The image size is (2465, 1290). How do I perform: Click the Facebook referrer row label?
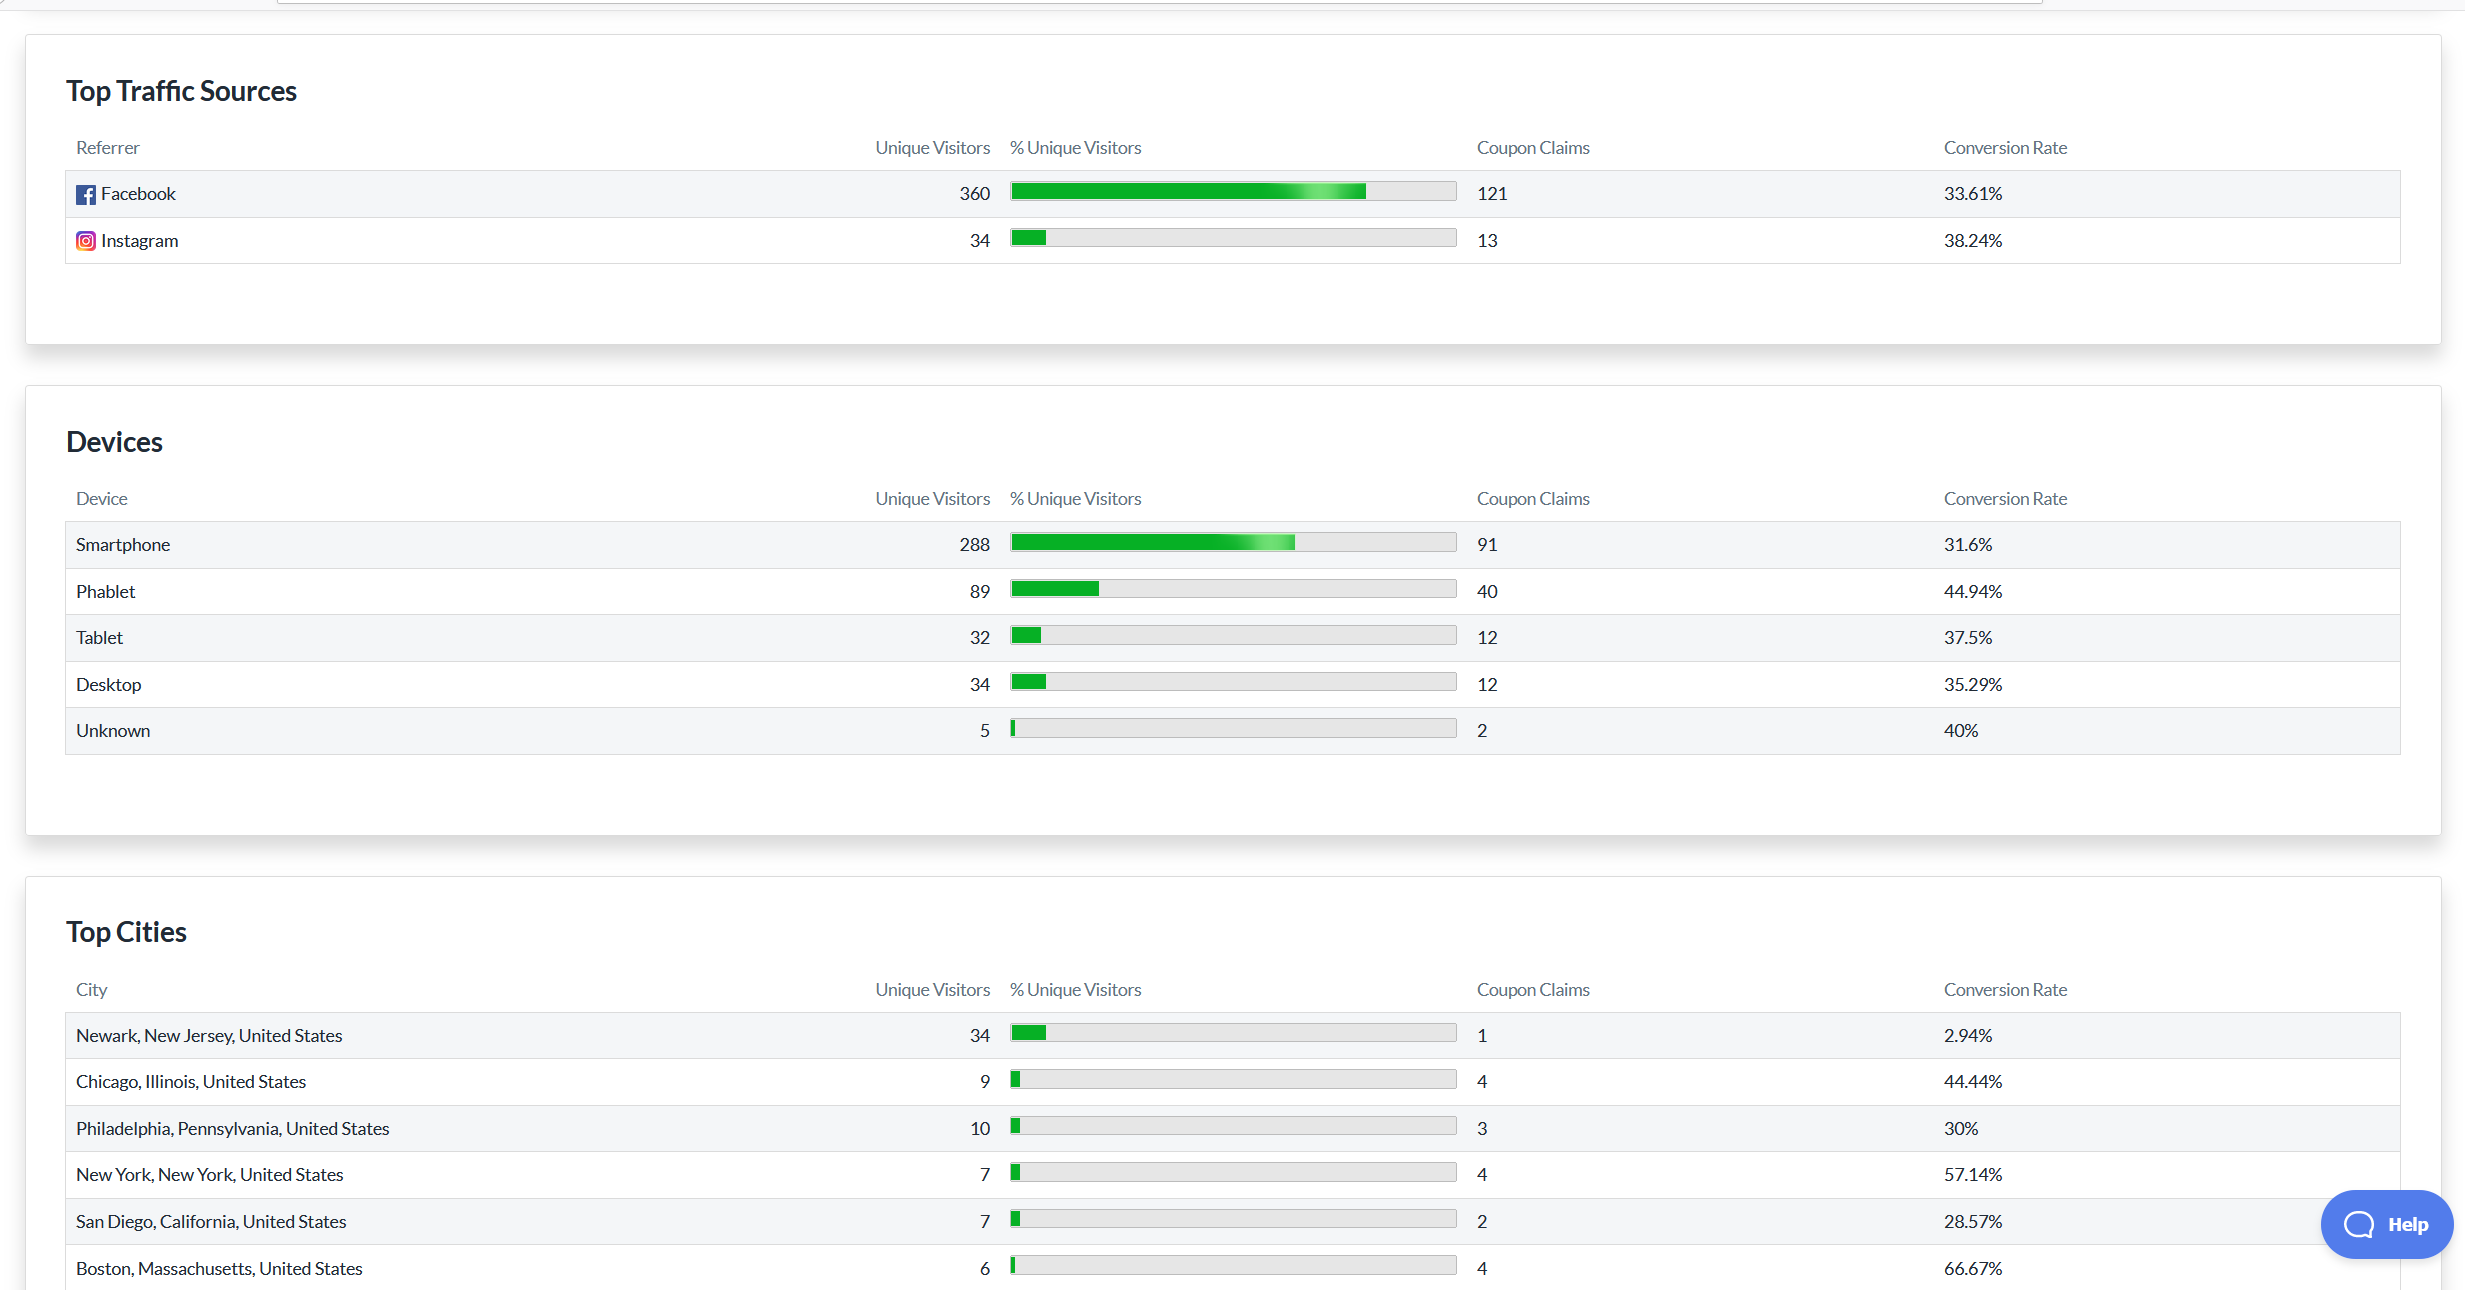tap(138, 194)
